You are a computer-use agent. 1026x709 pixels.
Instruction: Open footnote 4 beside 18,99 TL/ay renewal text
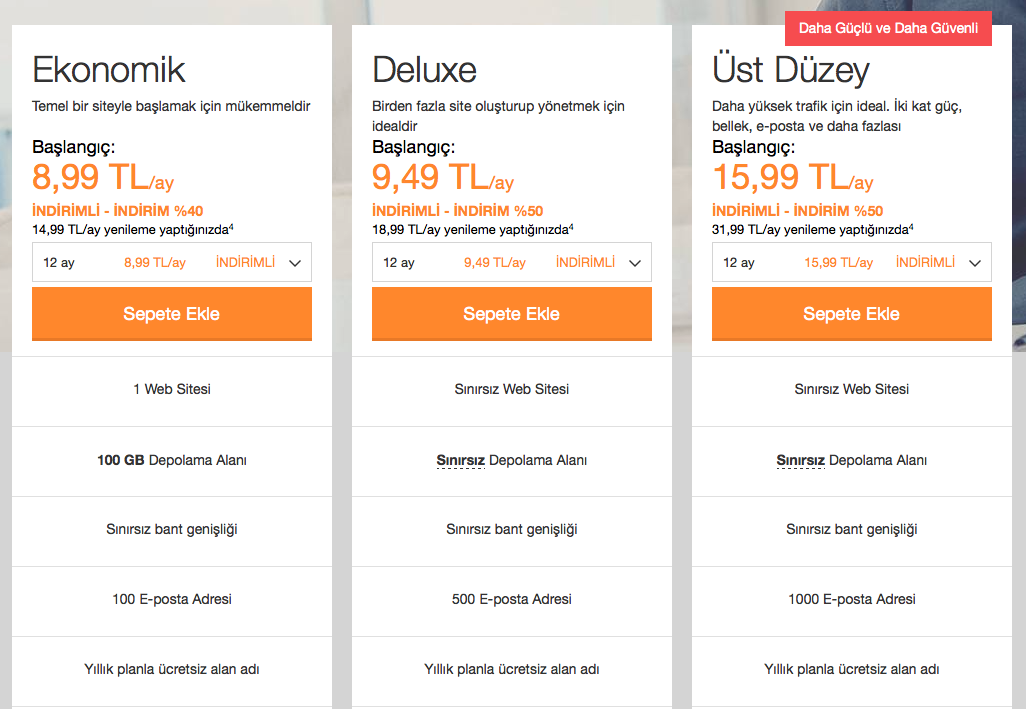click(x=571, y=226)
